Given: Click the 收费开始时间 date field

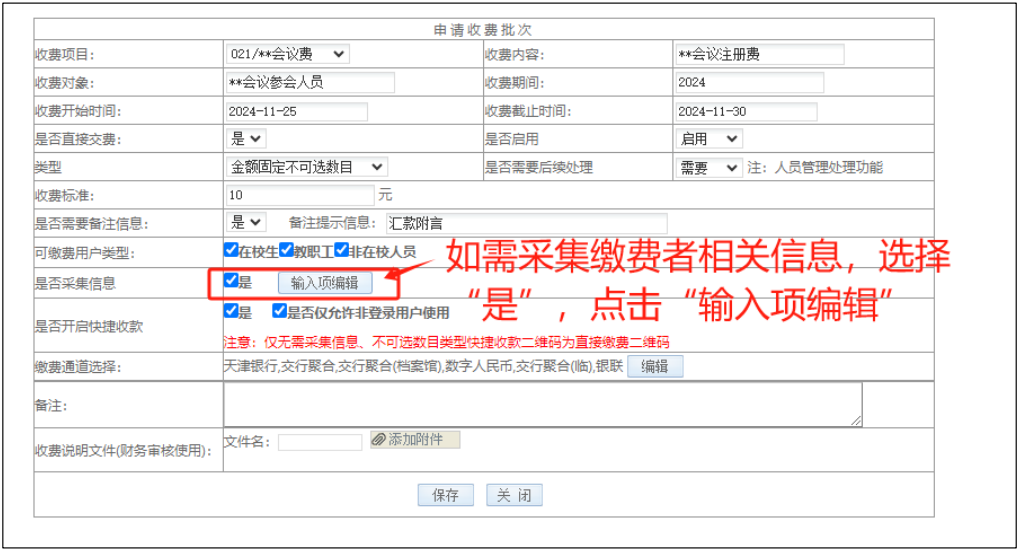Looking at the screenshot, I should pyautogui.click(x=297, y=111).
